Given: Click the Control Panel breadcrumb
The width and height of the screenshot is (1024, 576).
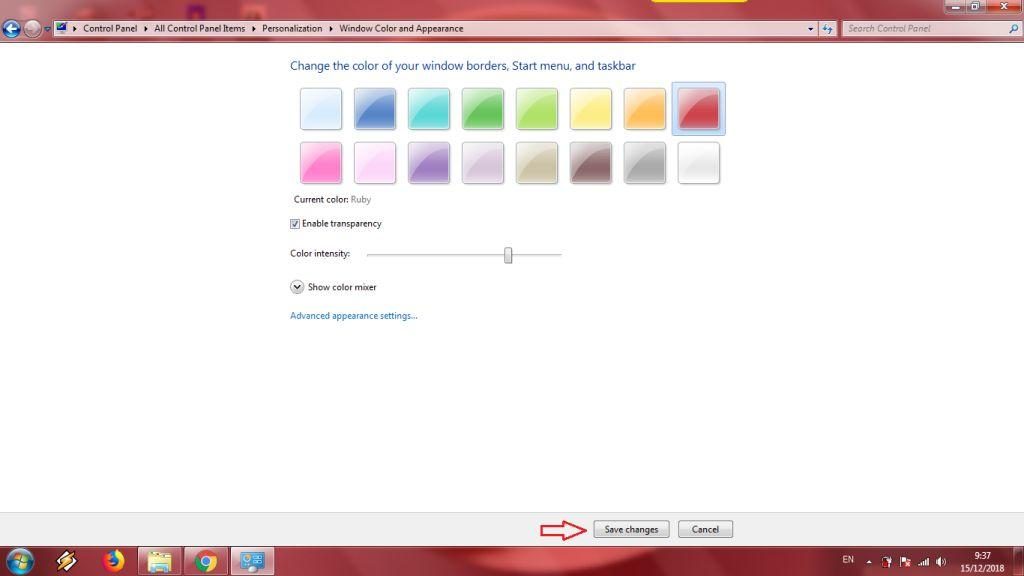Looking at the screenshot, I should pos(110,29).
